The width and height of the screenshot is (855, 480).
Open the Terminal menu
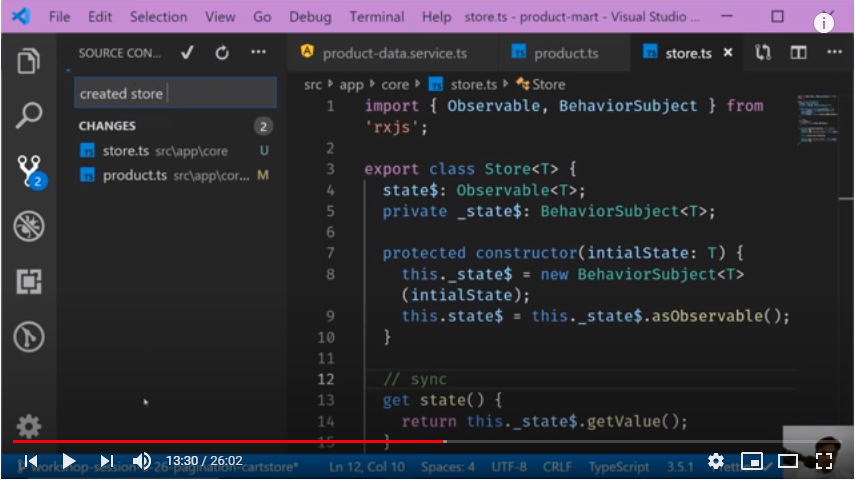click(x=377, y=17)
